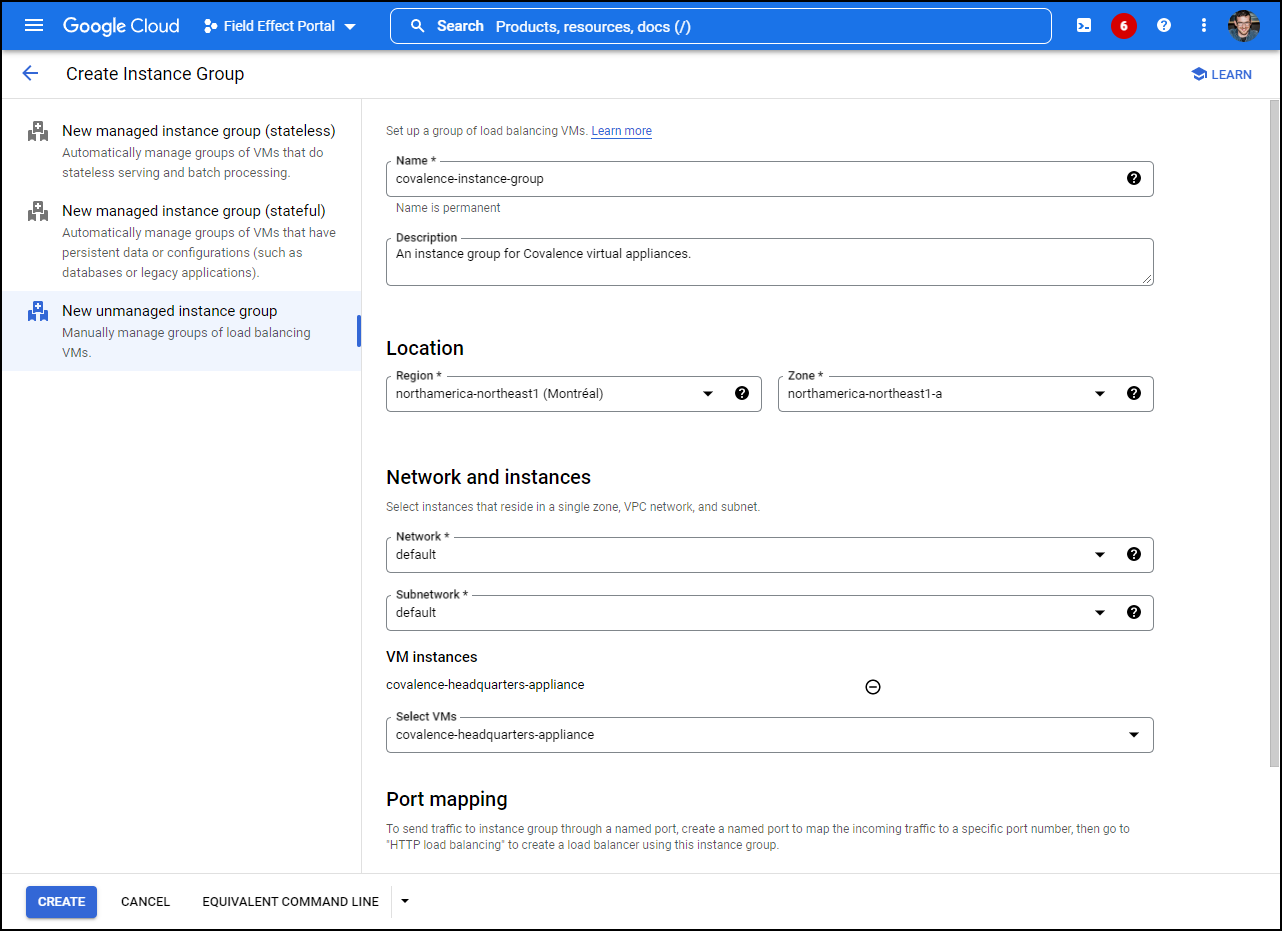The height and width of the screenshot is (931, 1282).
Task: Click the Description text area
Action: coord(770,262)
